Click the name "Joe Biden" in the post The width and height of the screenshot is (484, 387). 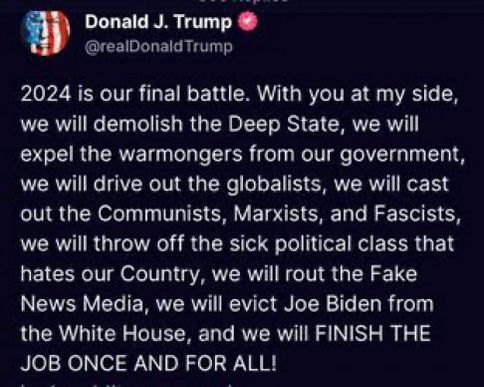[333, 304]
